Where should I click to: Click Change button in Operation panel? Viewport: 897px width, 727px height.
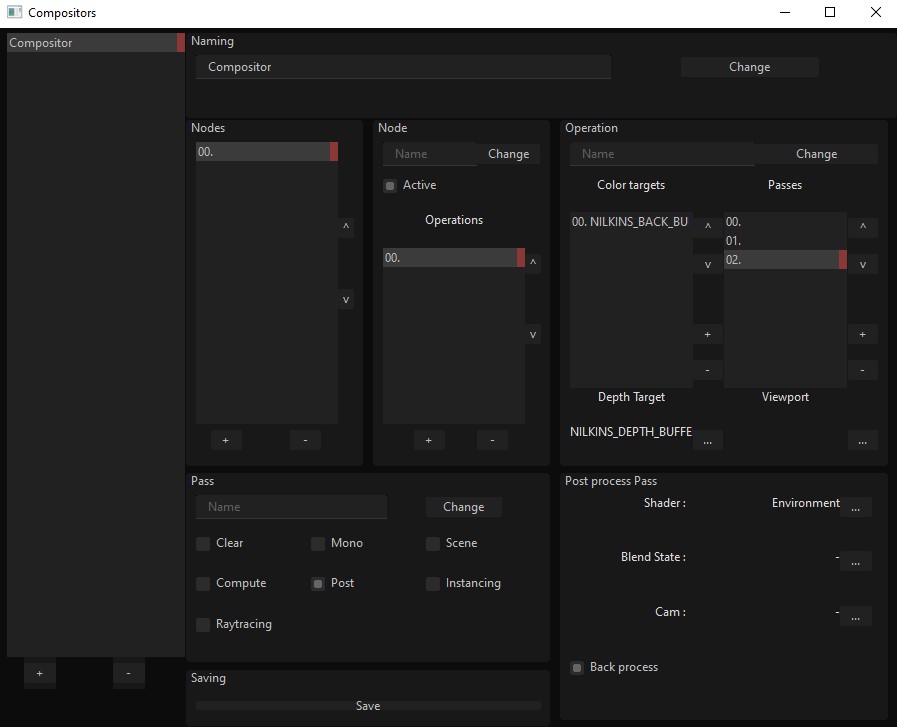[x=816, y=154]
